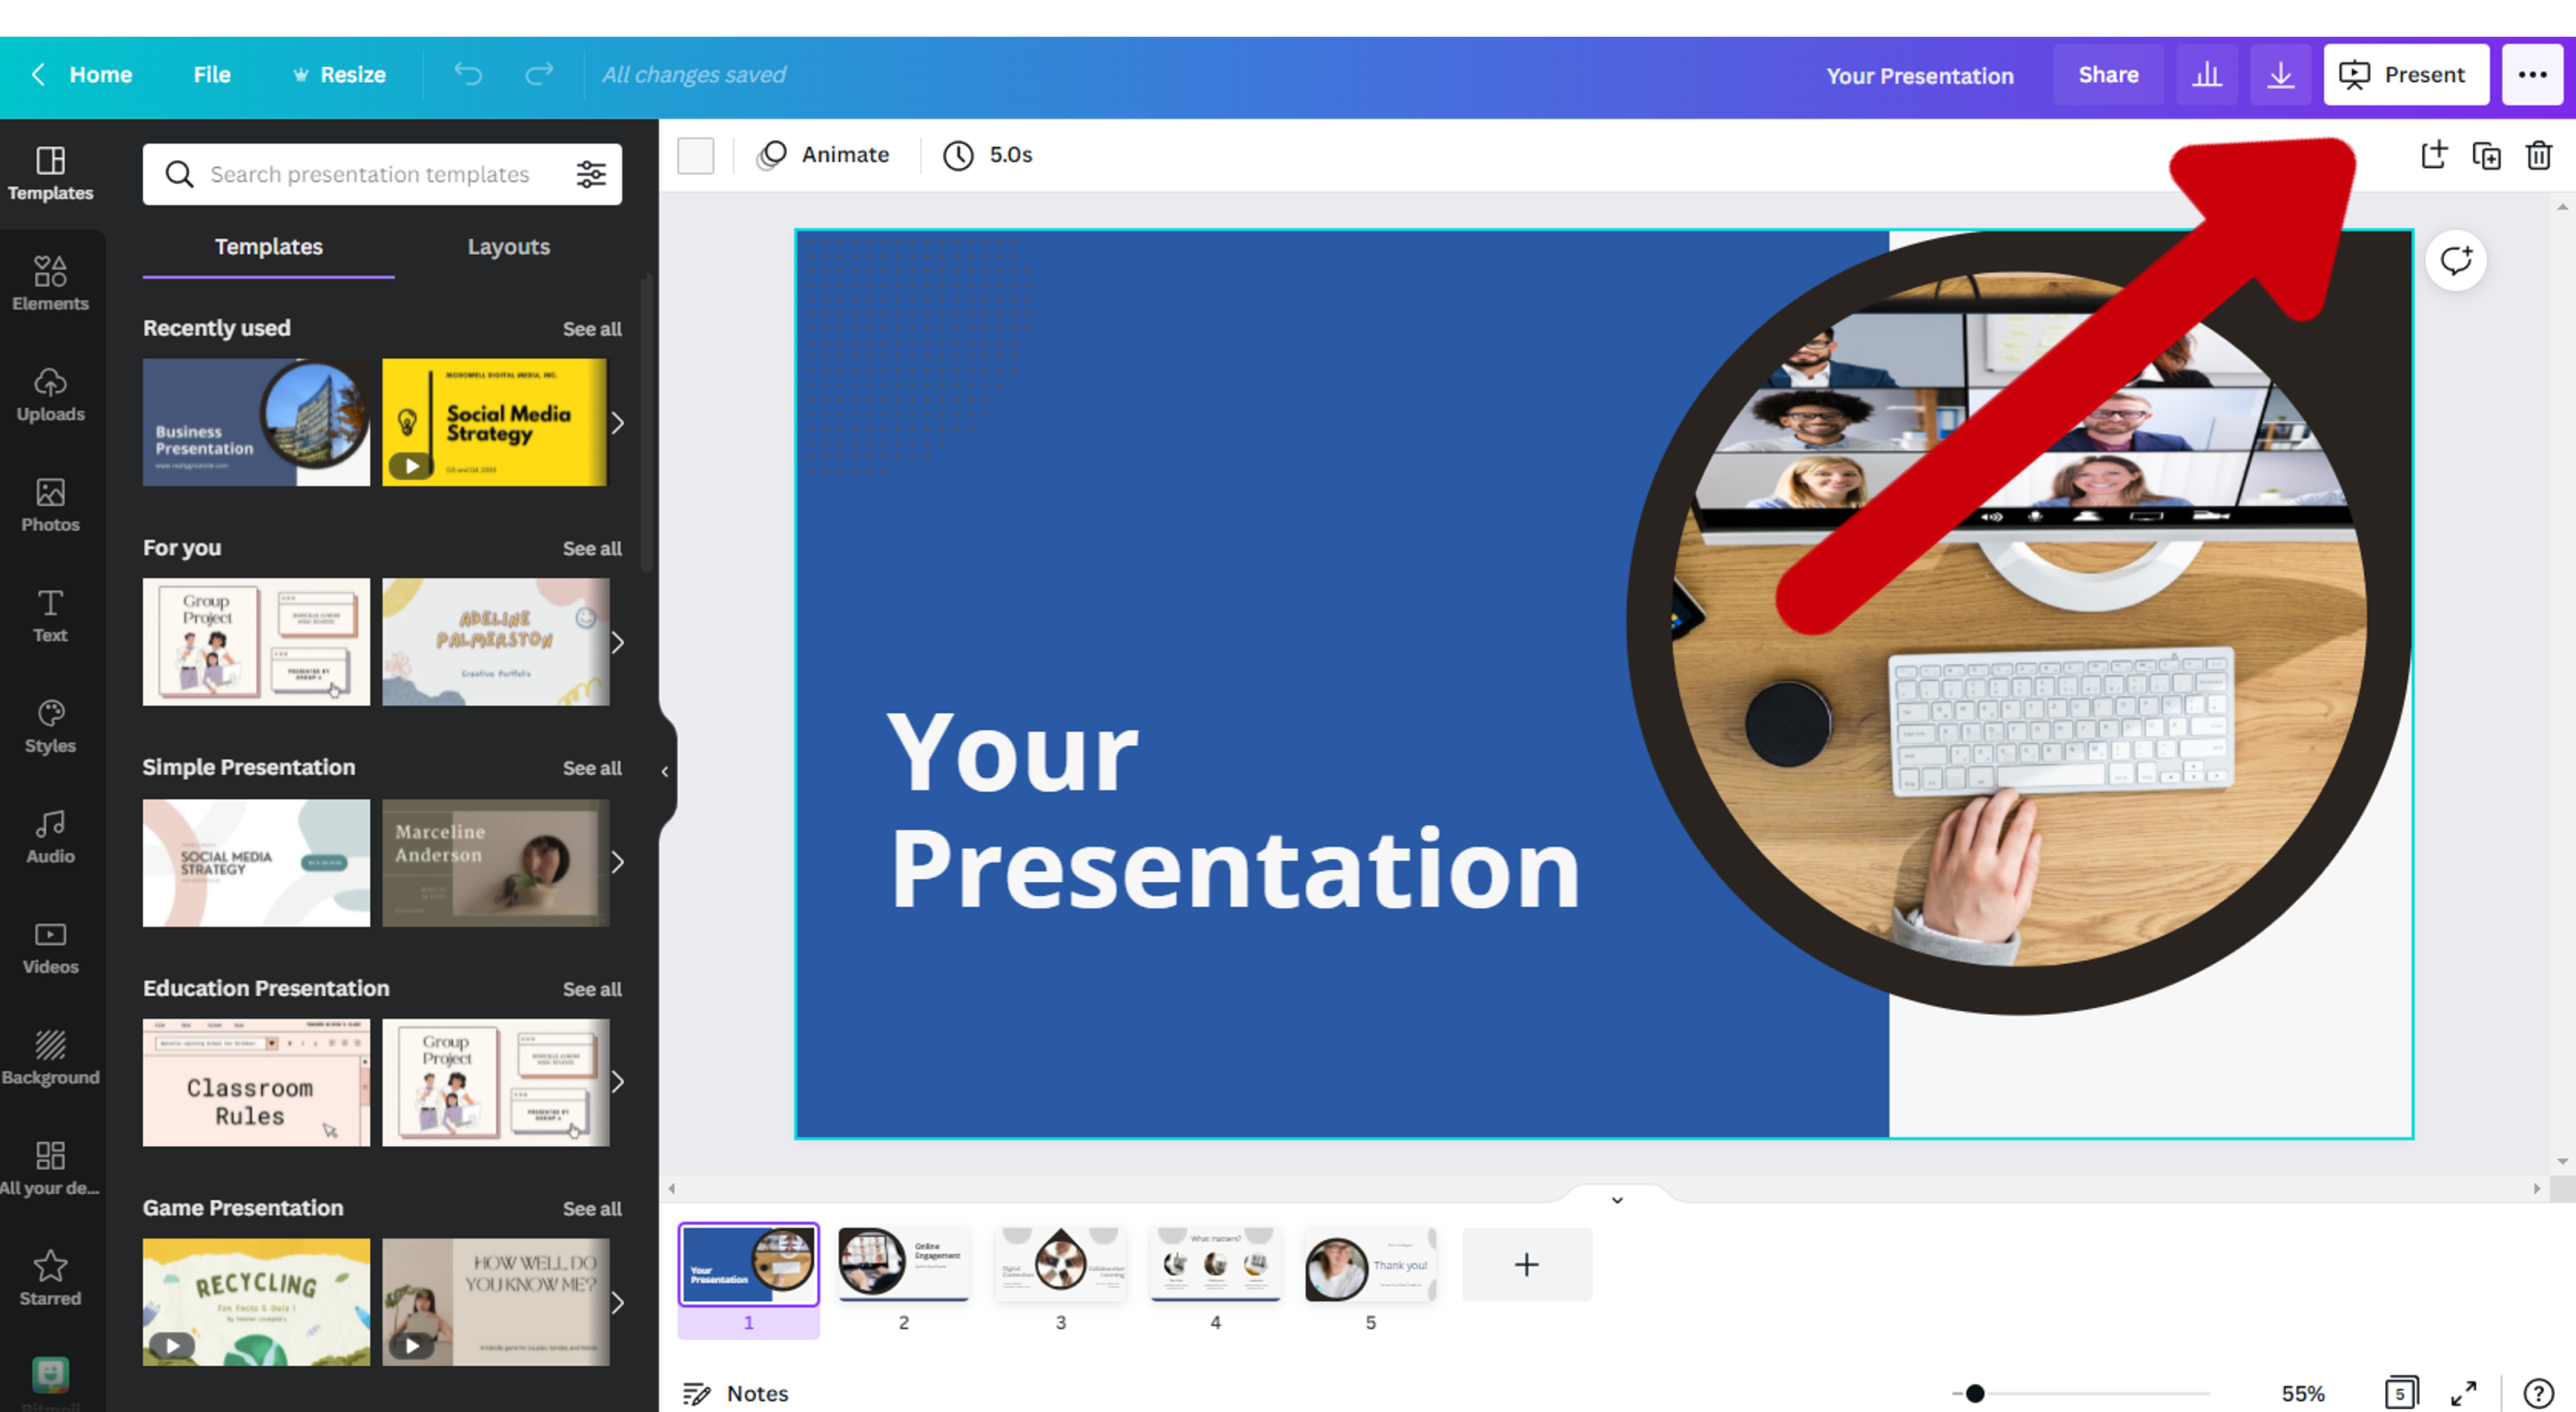Open the Styles sidebar panel

click(50, 726)
